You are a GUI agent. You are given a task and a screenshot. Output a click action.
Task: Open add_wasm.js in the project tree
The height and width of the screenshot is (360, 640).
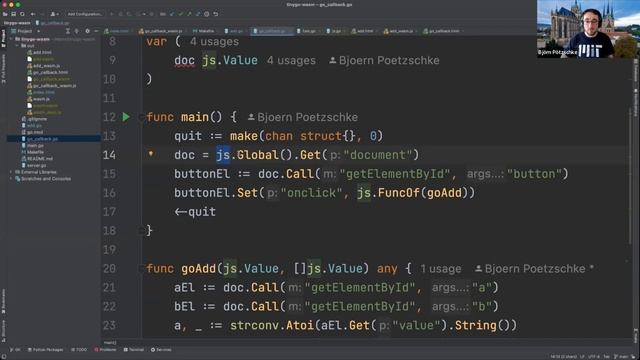pyautogui.click(x=46, y=66)
